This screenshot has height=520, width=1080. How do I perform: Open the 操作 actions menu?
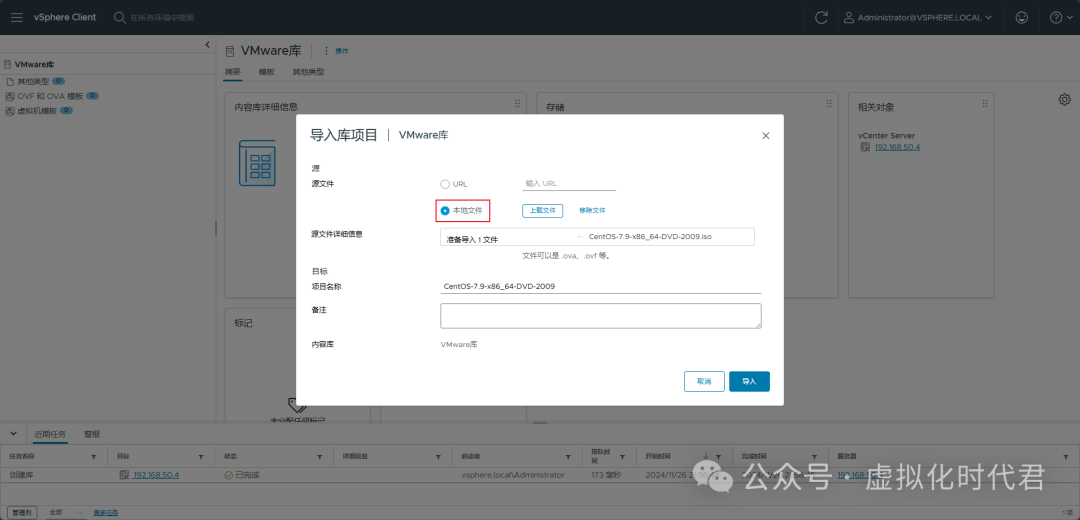(x=337, y=51)
